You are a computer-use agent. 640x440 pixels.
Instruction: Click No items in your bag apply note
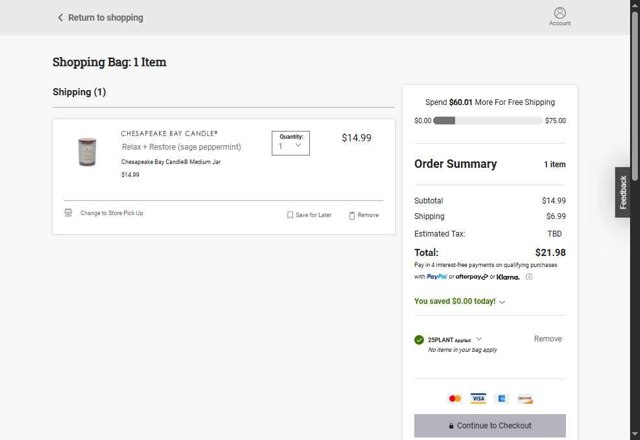[462, 350]
